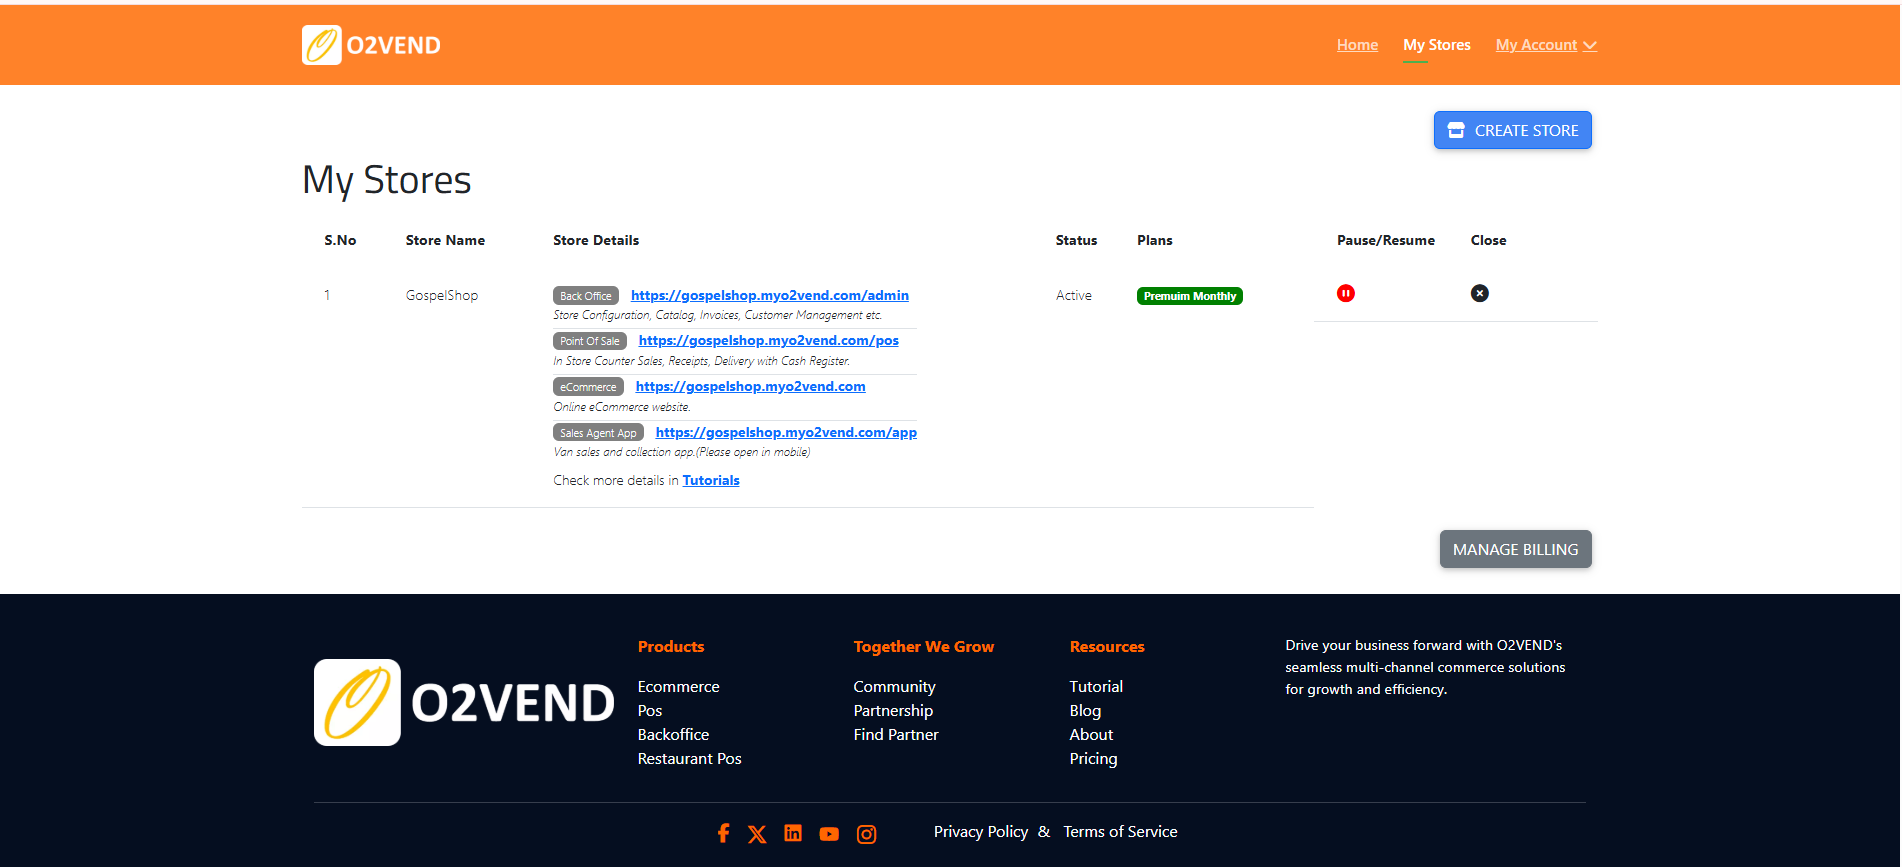The image size is (1902, 867).
Task: Open the gospelshop admin back office link
Action: click(x=770, y=295)
